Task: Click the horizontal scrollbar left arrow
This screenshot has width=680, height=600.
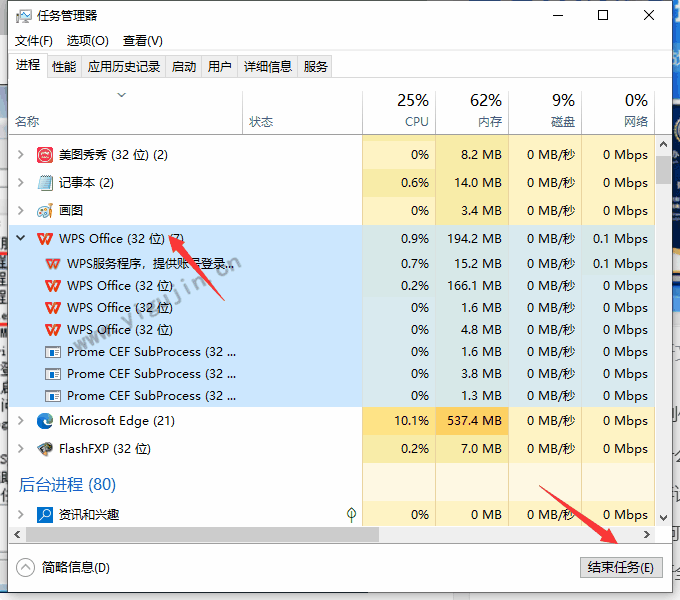Action: [x=17, y=535]
